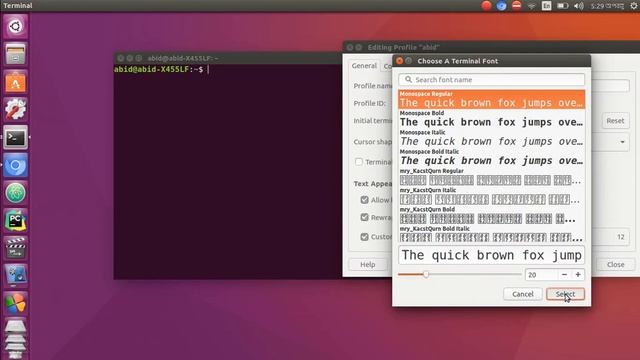Click in the Search font name field
Image resolution: width=640 pixels, height=360 pixels.
click(x=491, y=80)
